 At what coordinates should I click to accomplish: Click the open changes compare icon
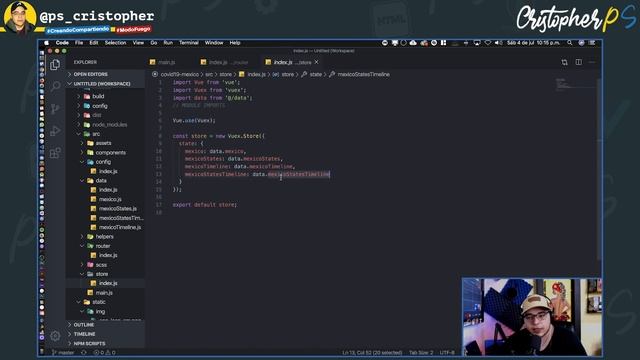[564, 62]
